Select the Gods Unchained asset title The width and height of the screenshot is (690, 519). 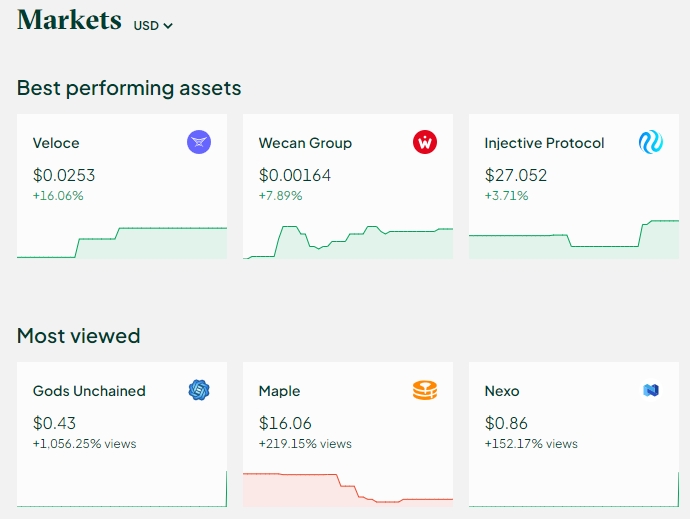89,391
